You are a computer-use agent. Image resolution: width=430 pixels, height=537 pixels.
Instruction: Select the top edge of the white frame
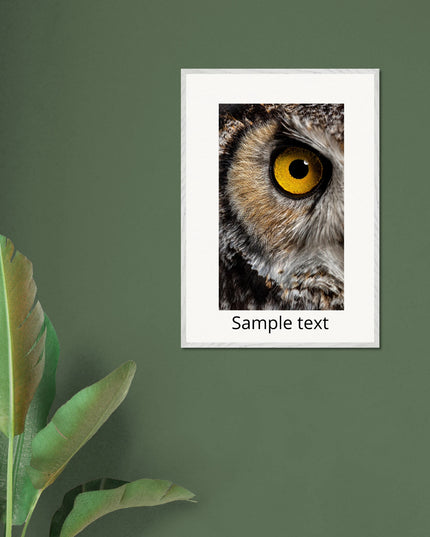click(280, 71)
